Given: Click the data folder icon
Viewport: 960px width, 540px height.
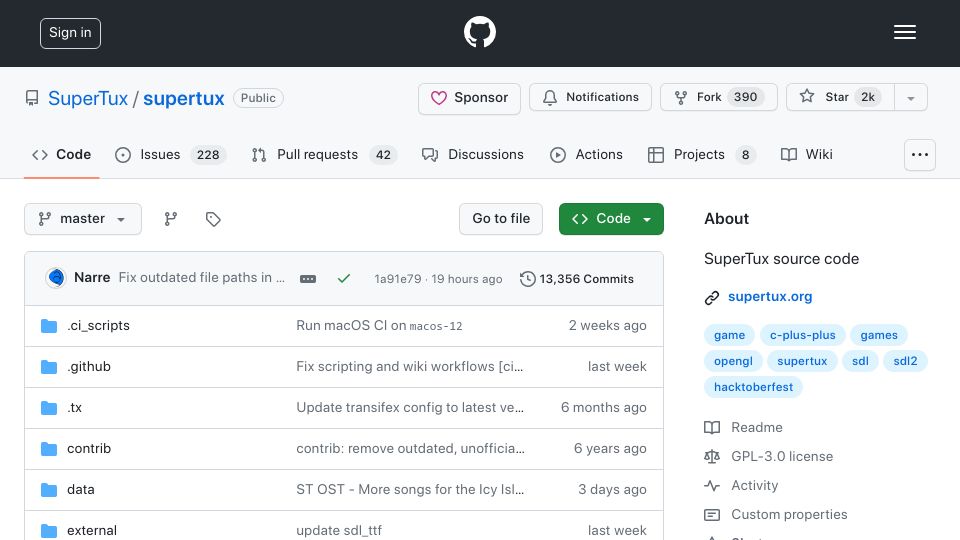Looking at the screenshot, I should click(49, 490).
